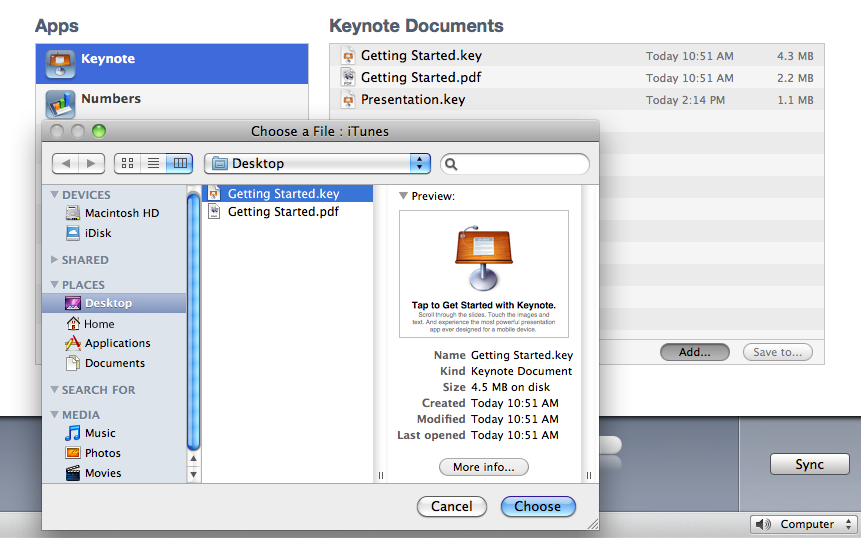
Task: Click the Macintosh HD drive icon
Action: pos(73,213)
